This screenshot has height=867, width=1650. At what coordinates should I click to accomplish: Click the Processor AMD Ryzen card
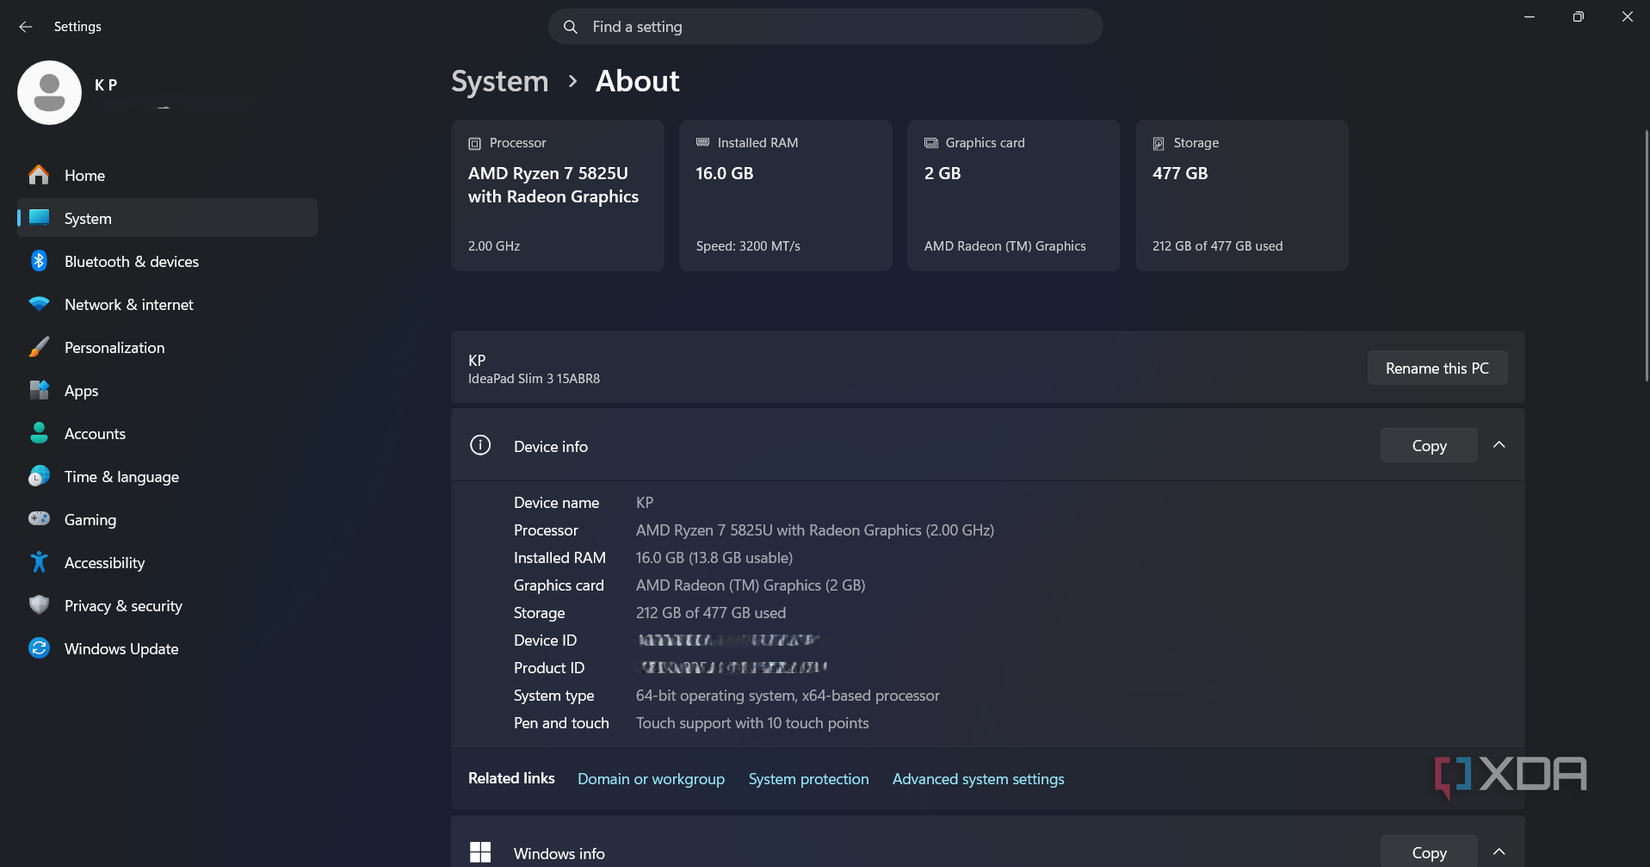tap(557, 195)
